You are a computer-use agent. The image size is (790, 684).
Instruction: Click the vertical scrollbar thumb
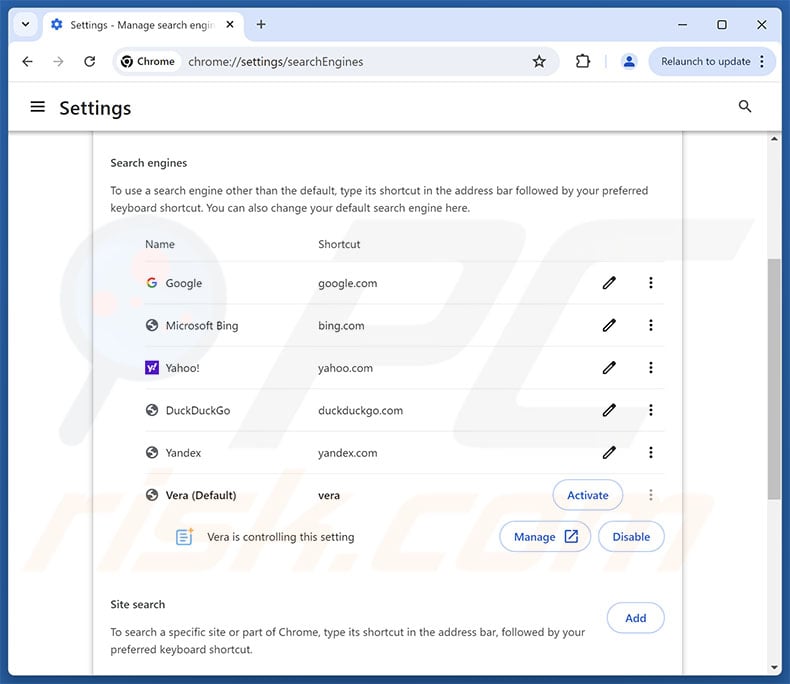pyautogui.click(x=774, y=379)
